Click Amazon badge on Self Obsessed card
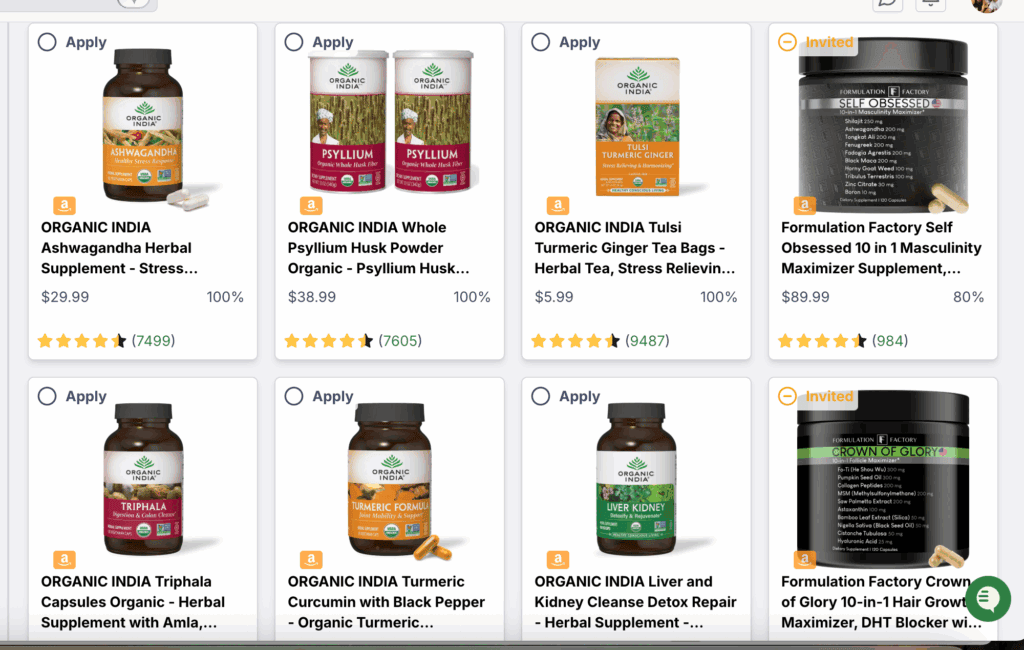 point(805,206)
